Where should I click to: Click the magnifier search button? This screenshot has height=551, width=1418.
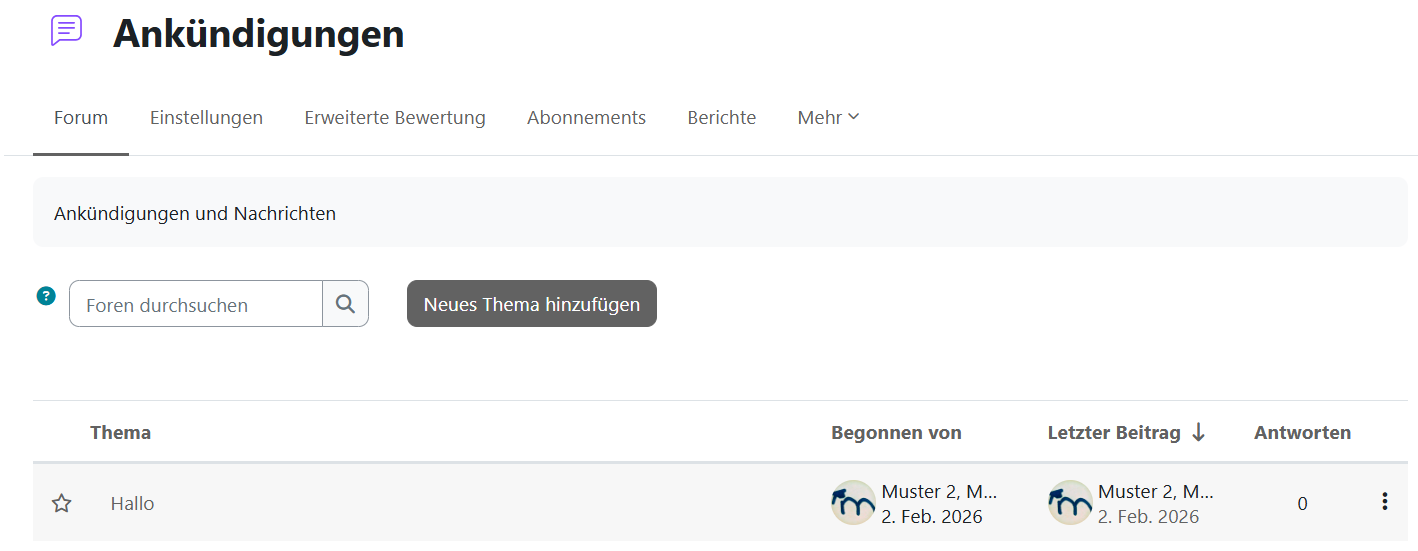[x=345, y=304]
